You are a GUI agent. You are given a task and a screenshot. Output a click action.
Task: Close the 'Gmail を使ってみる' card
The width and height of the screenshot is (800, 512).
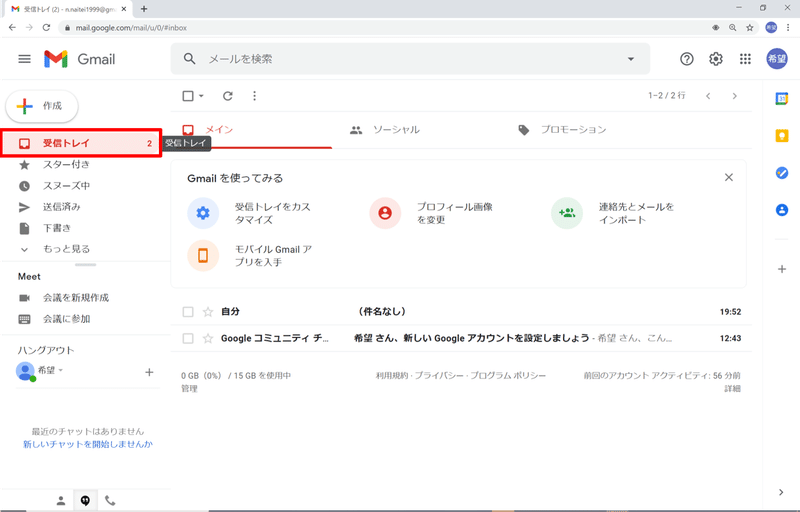point(729,177)
